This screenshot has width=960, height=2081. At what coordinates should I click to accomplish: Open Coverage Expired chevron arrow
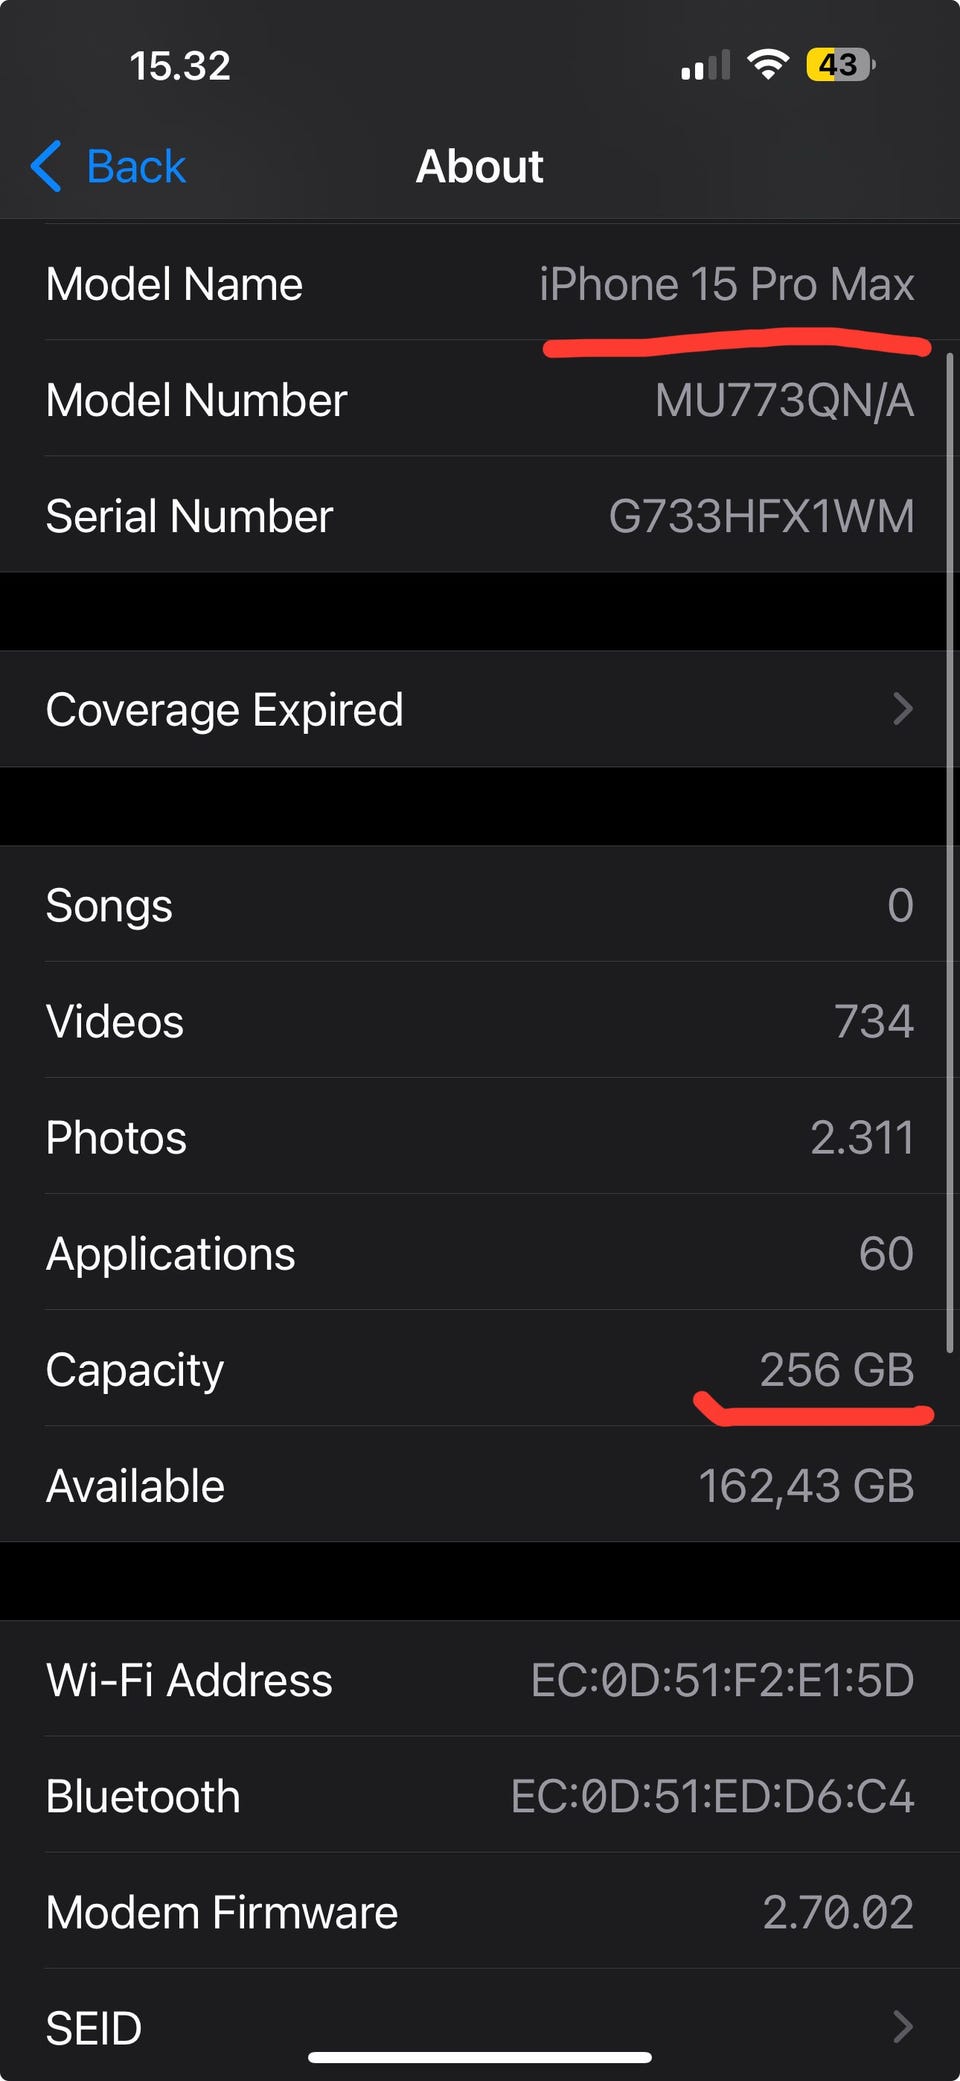(903, 709)
